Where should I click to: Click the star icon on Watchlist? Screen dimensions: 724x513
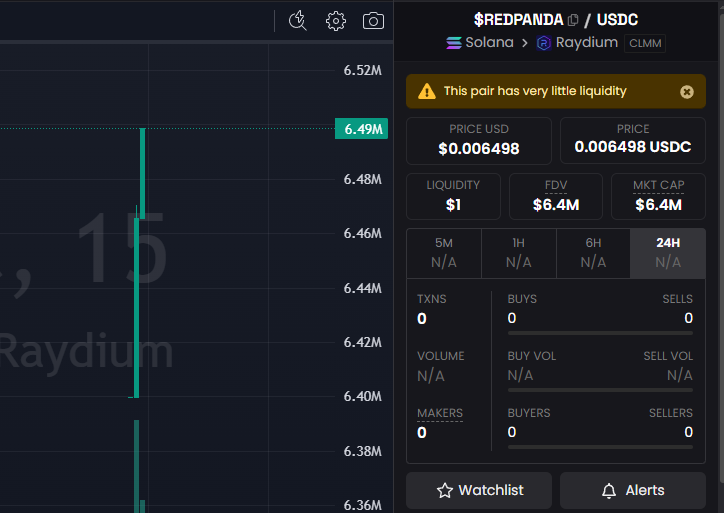point(445,490)
